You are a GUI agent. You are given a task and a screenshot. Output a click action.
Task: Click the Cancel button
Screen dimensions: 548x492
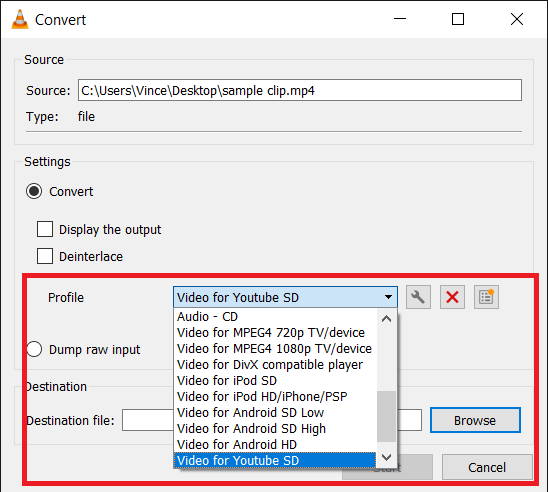[x=487, y=467]
